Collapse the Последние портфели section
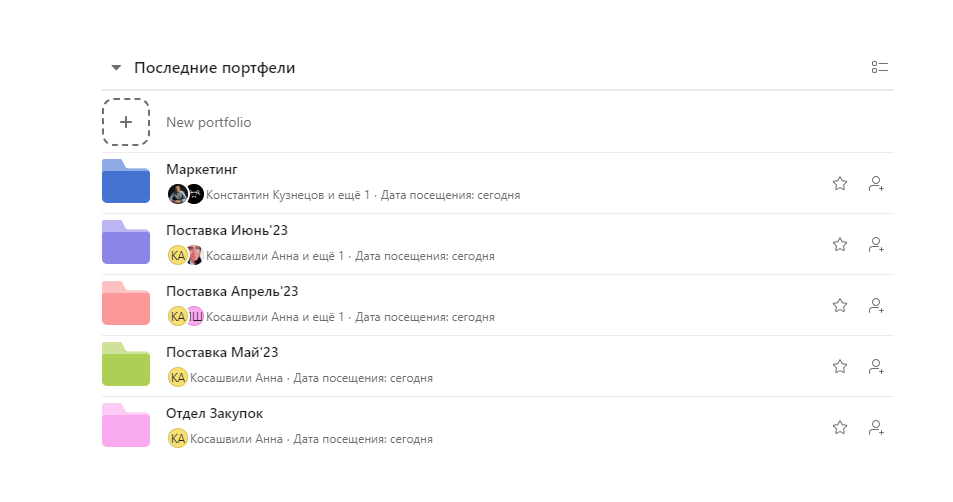The height and width of the screenshot is (502, 953). coord(116,68)
